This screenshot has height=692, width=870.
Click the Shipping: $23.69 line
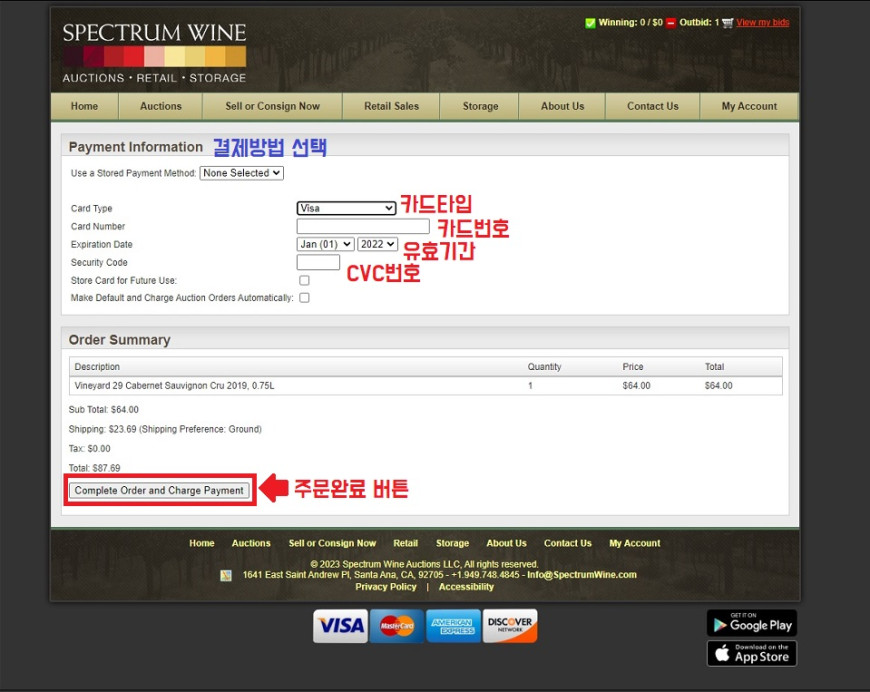tap(165, 429)
